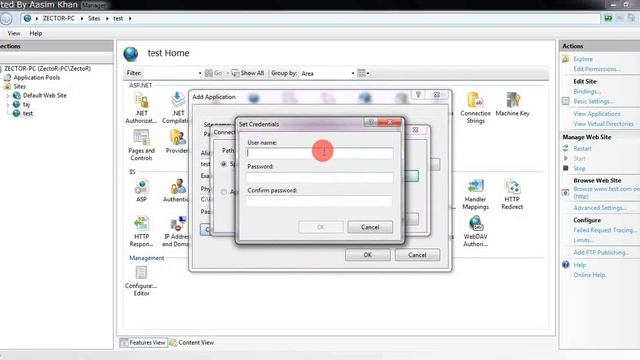Click the Password field
Screen dimensions: 640x360
tap(320, 177)
